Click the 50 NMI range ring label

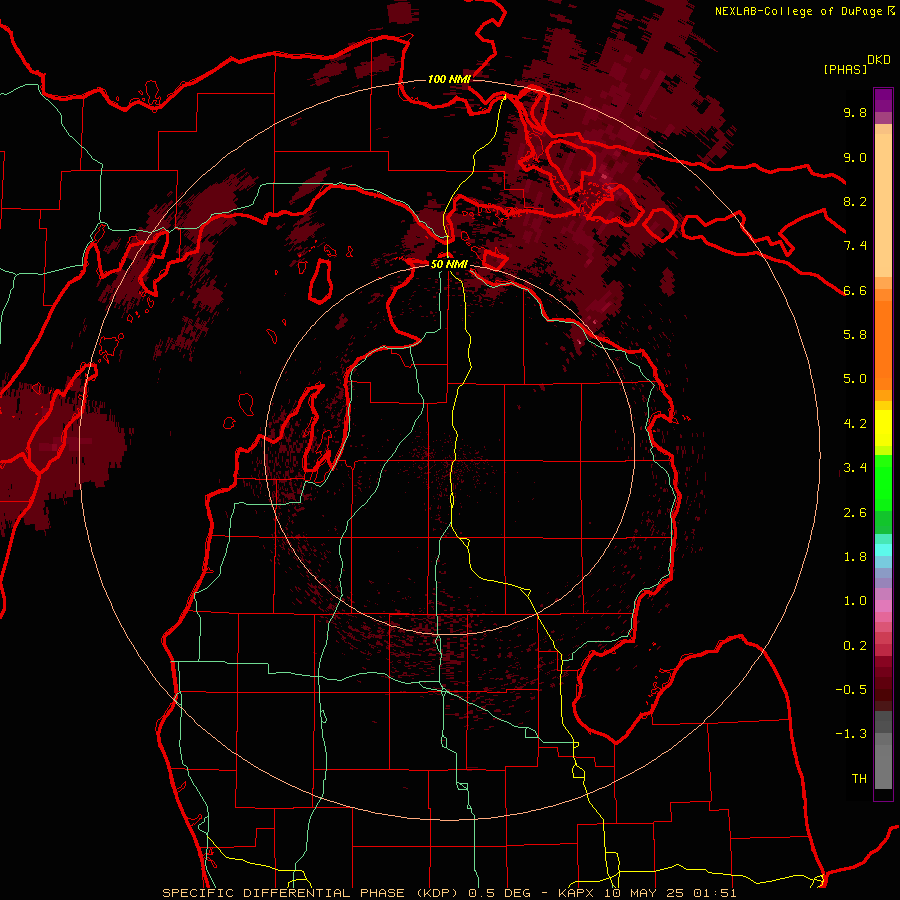tap(449, 265)
